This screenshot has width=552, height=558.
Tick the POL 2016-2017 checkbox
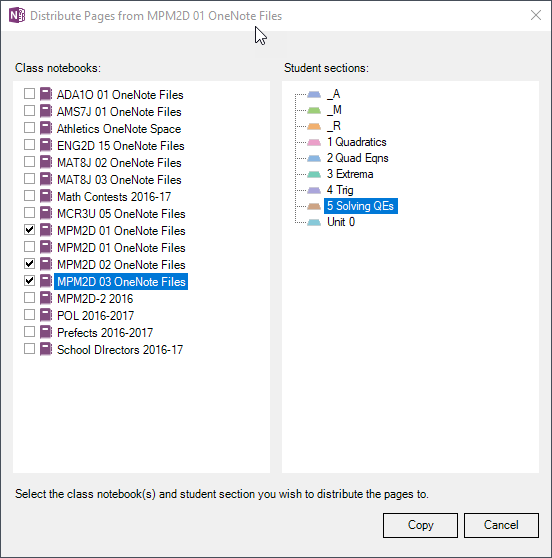[30, 315]
